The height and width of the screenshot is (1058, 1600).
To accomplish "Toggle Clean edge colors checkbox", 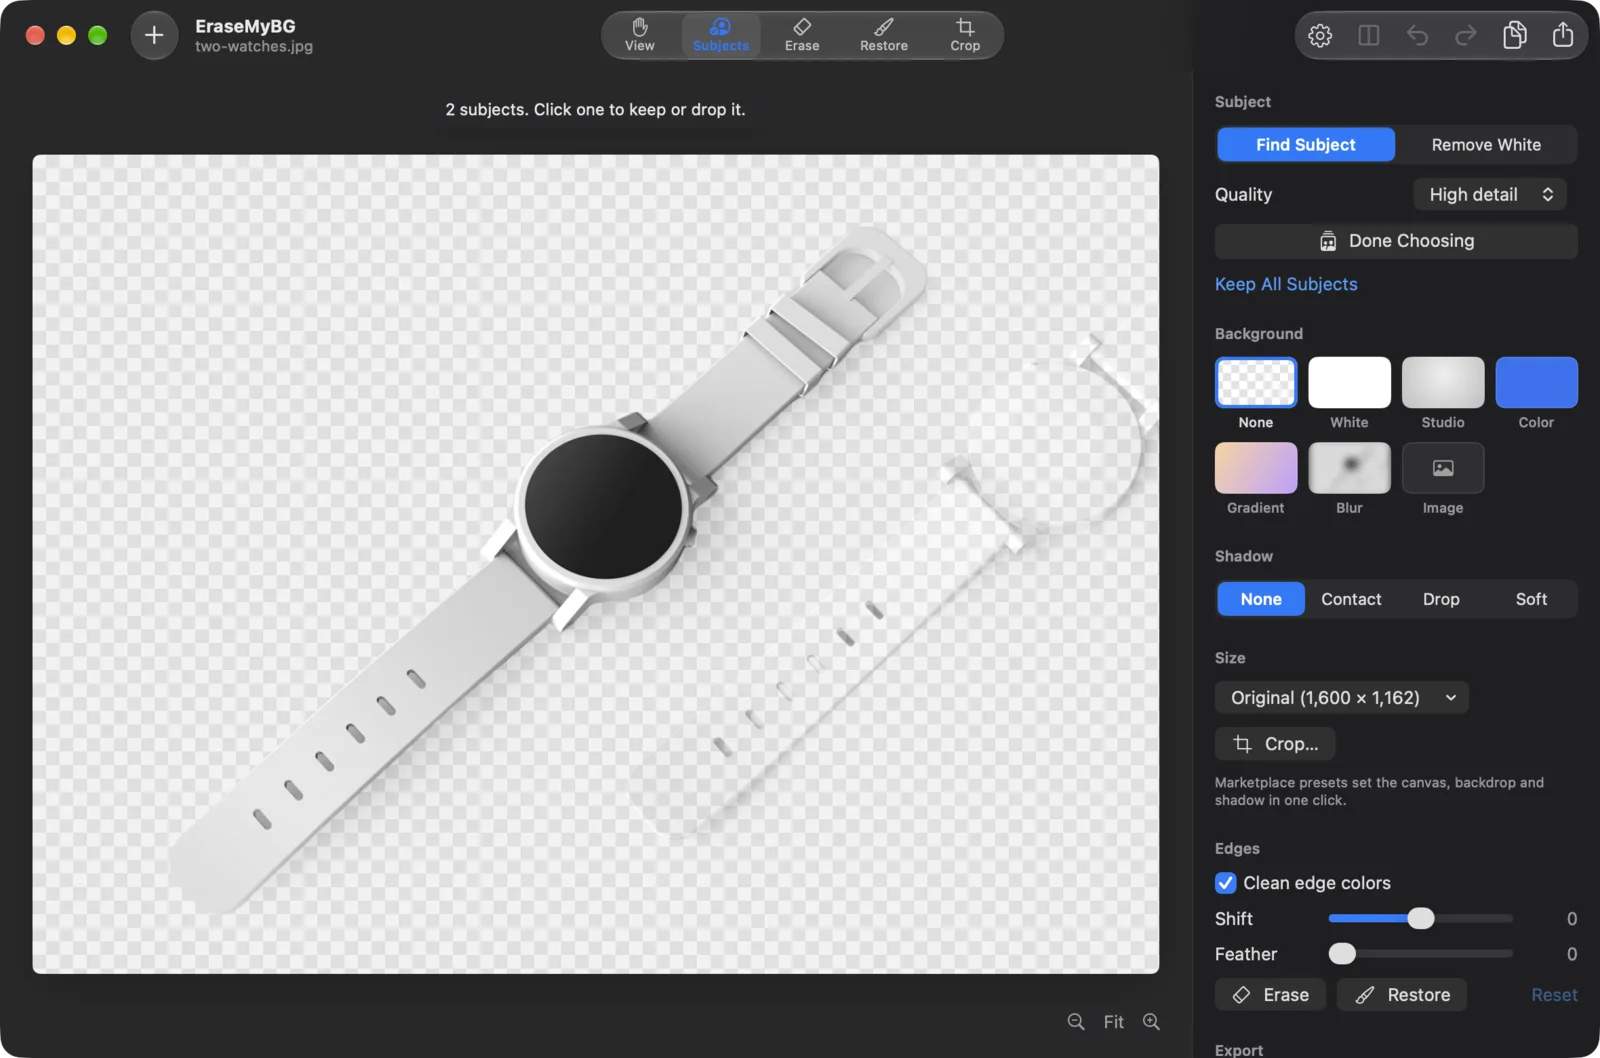I will click(1226, 883).
